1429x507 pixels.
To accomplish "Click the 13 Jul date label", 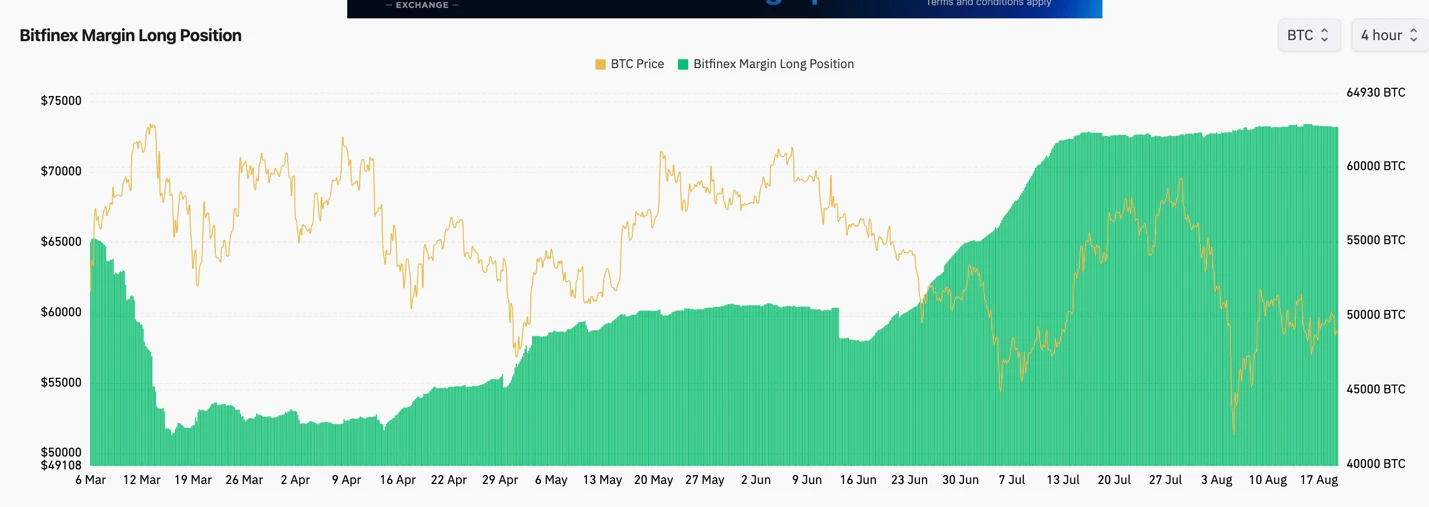I will tap(1063, 480).
